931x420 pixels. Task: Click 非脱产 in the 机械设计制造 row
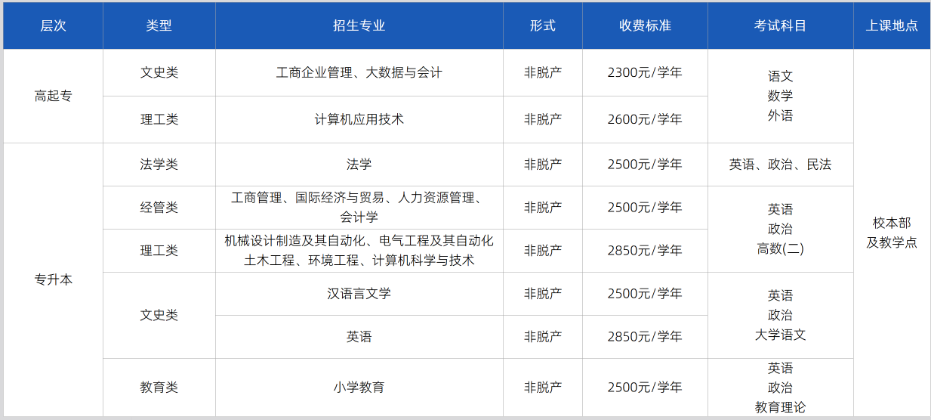(543, 251)
